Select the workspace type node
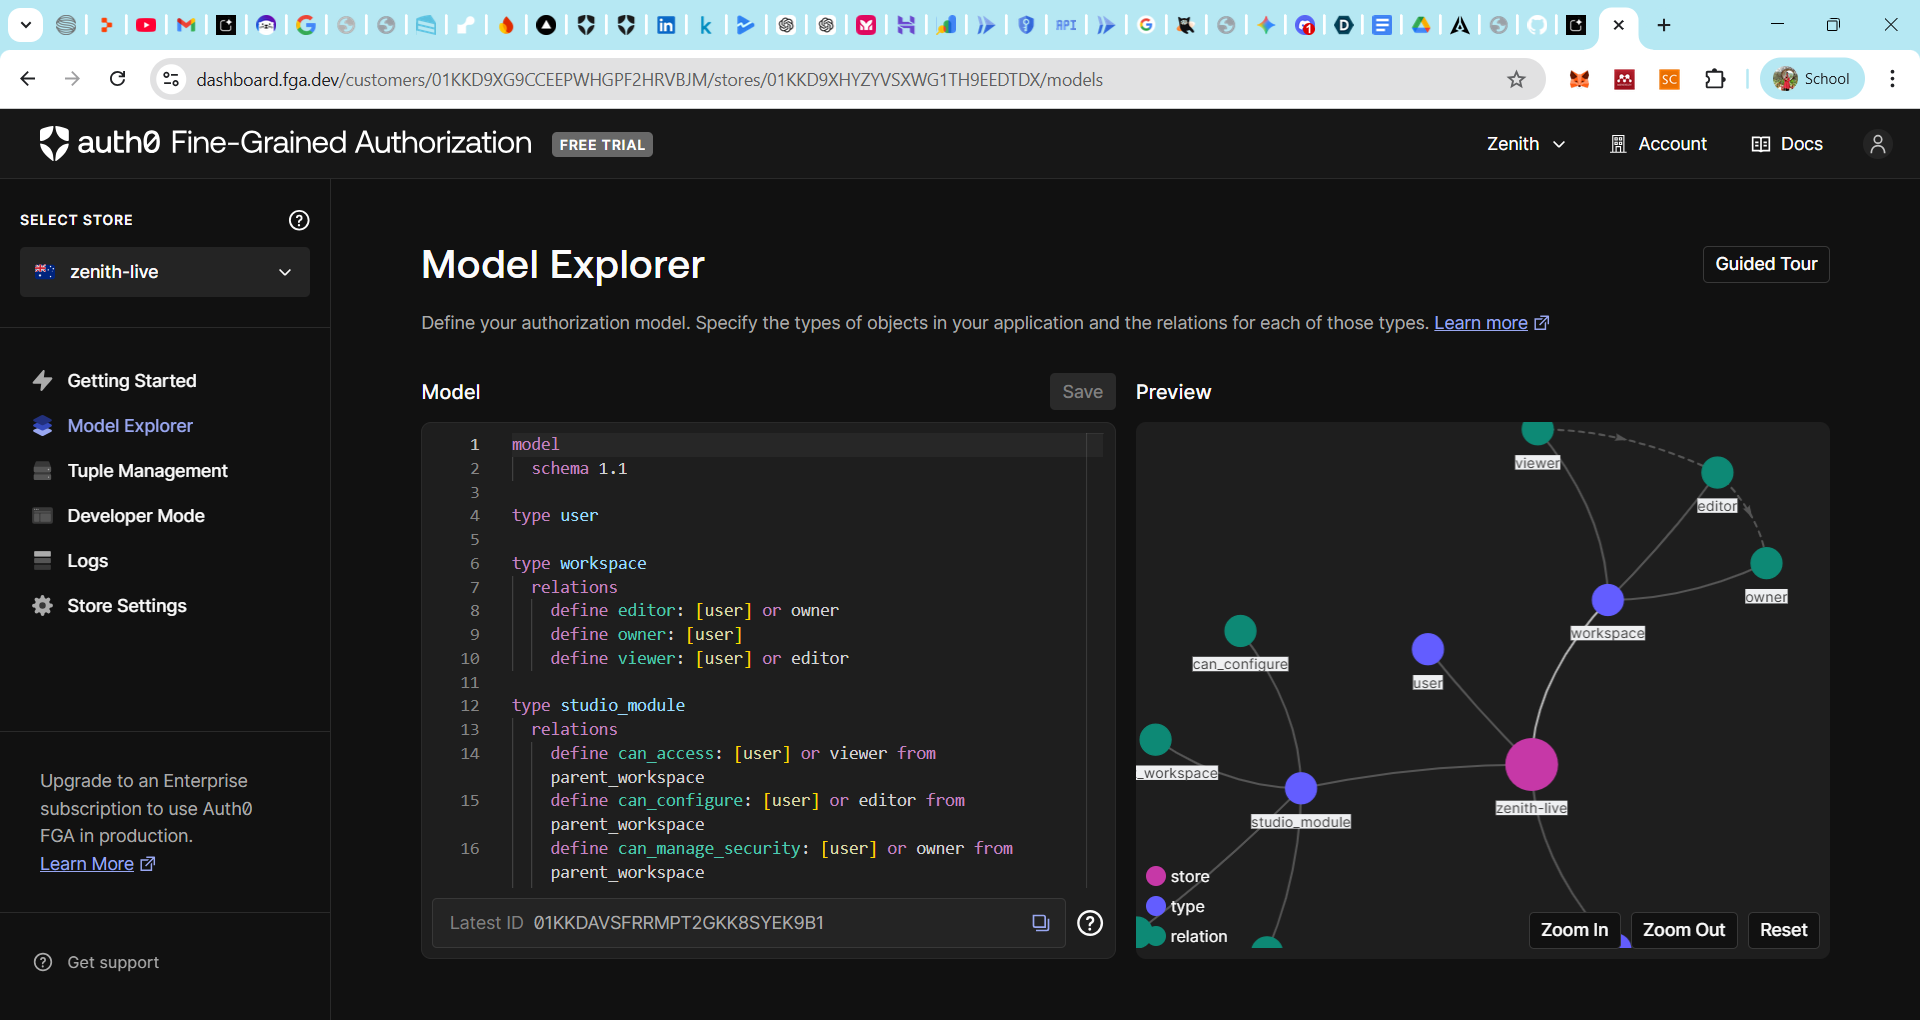1920x1020 pixels. pyautogui.click(x=1607, y=600)
